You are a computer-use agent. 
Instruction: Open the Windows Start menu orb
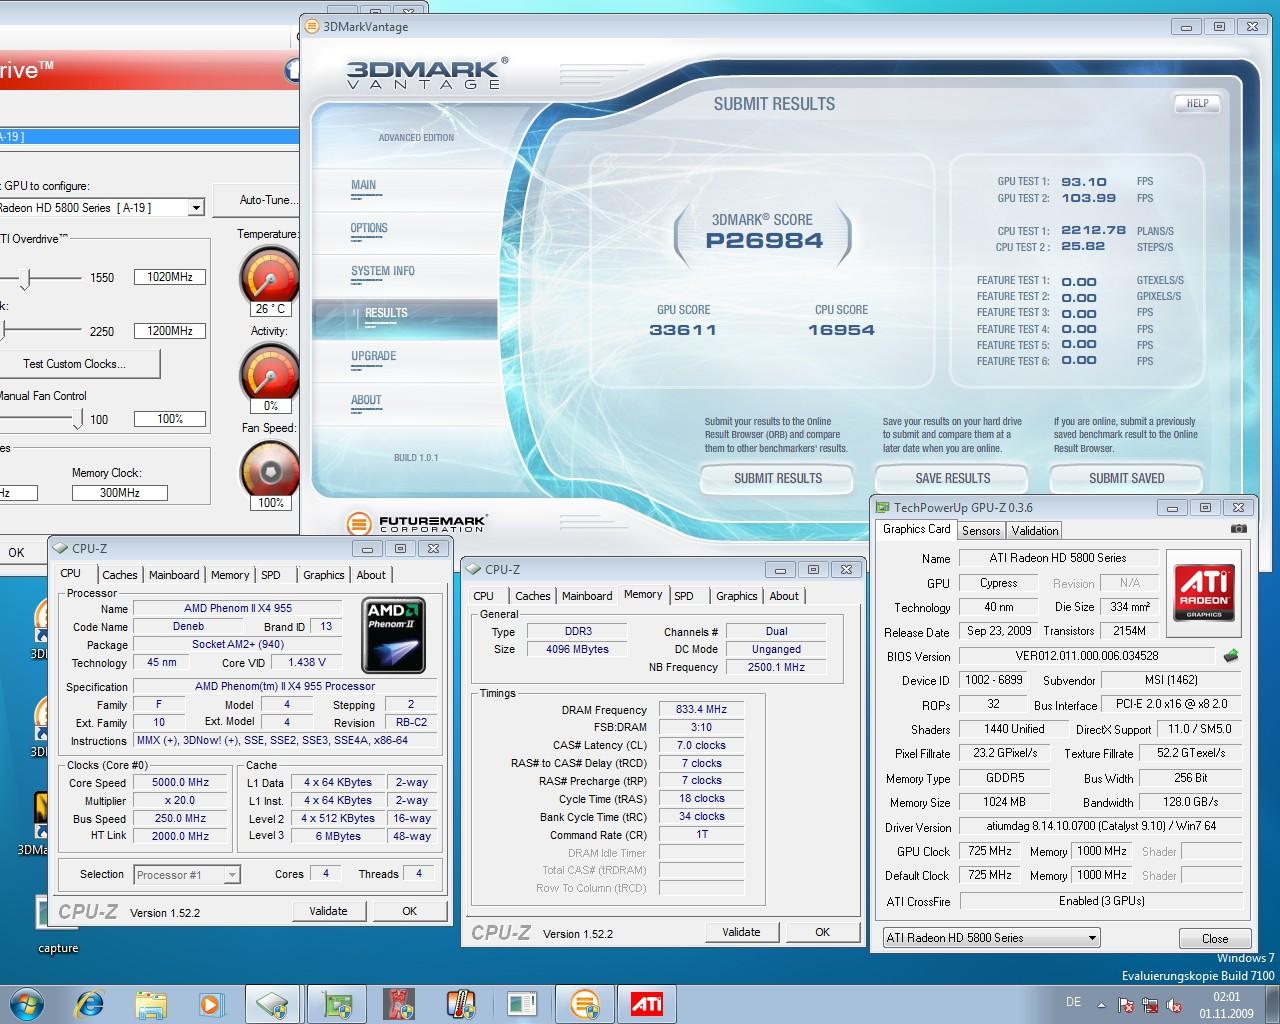tap(27, 1003)
